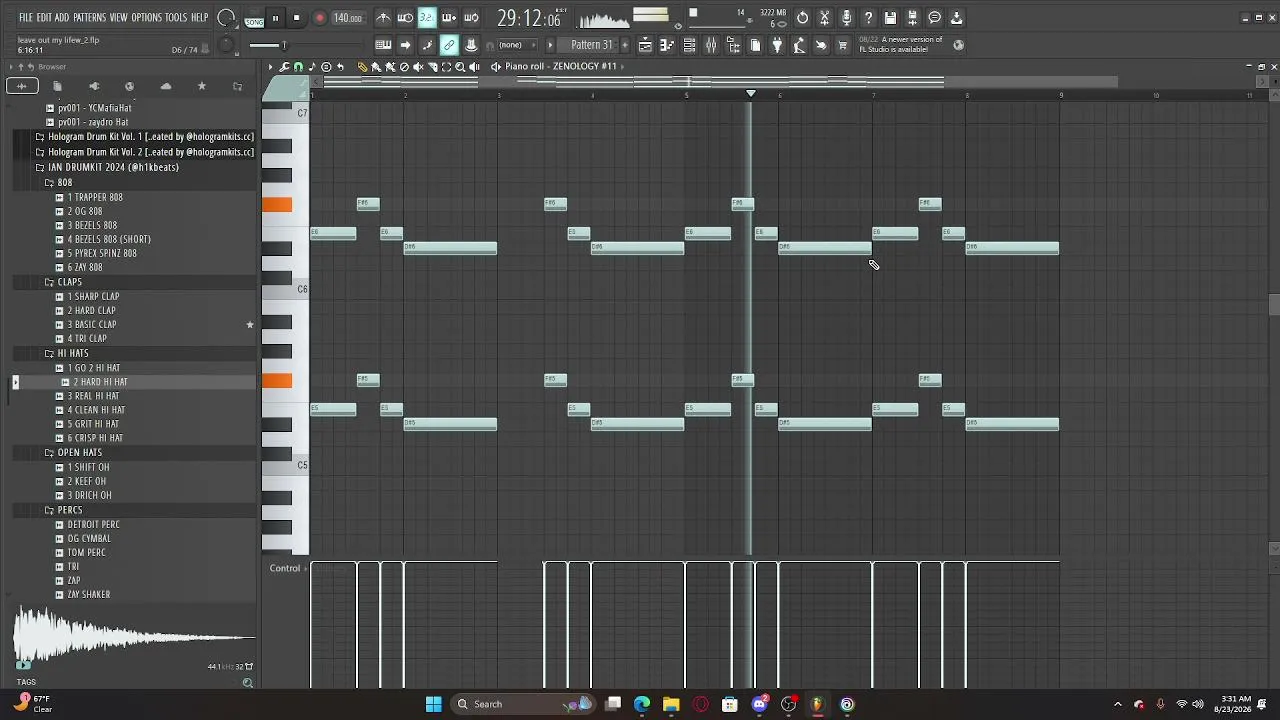Open the HELP menu
This screenshot has width=1280, height=720.
coord(199,18)
